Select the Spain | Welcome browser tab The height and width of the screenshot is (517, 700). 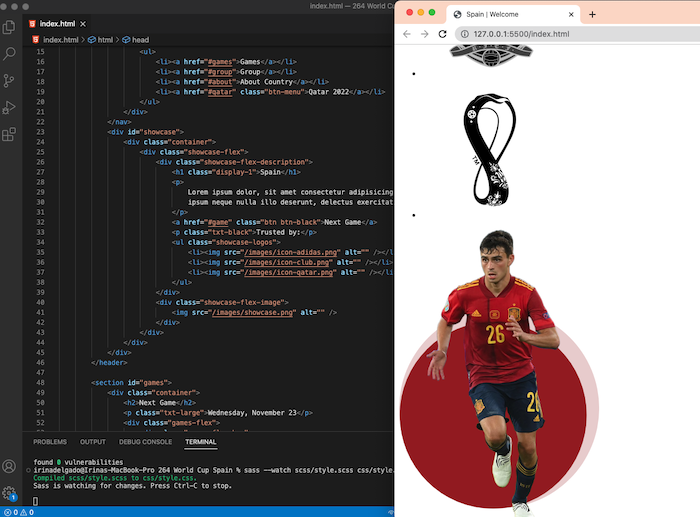pyautogui.click(x=513, y=14)
